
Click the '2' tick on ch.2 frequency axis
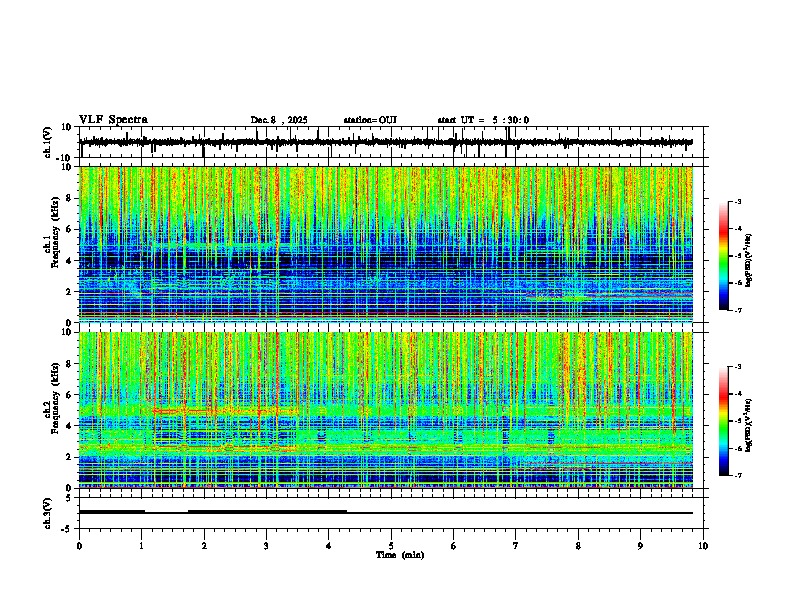point(69,457)
